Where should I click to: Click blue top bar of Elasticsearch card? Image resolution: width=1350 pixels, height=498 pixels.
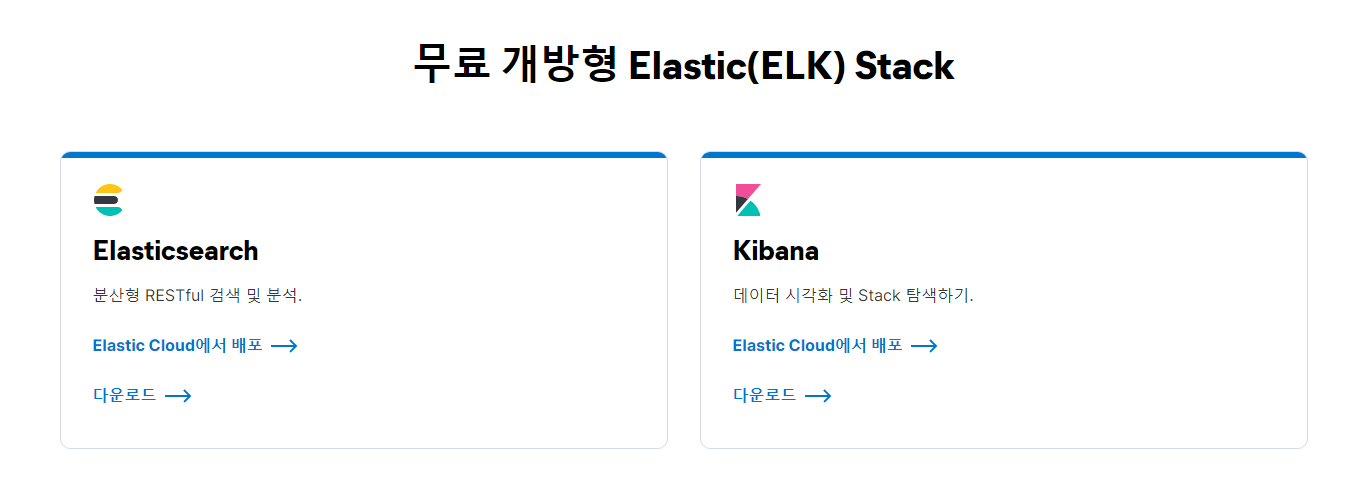click(x=364, y=155)
